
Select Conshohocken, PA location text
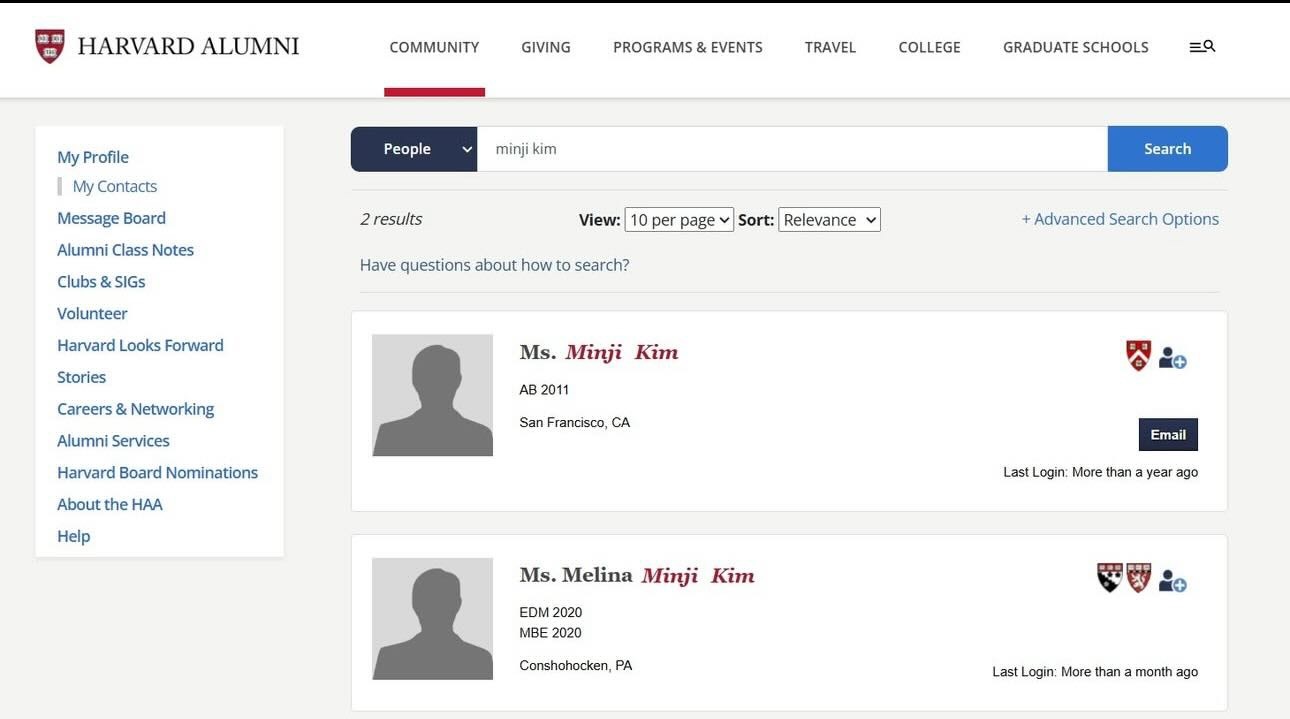point(576,665)
